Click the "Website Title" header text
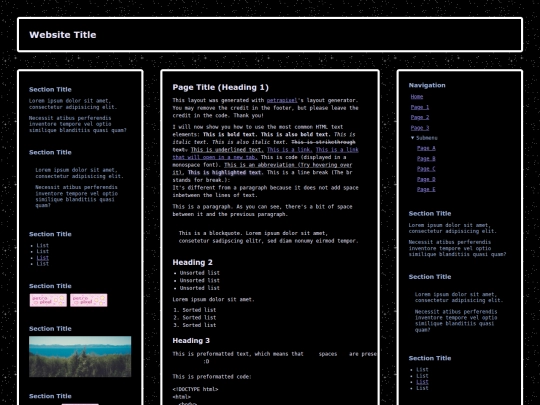This screenshot has width=540, height=405. coord(63,35)
